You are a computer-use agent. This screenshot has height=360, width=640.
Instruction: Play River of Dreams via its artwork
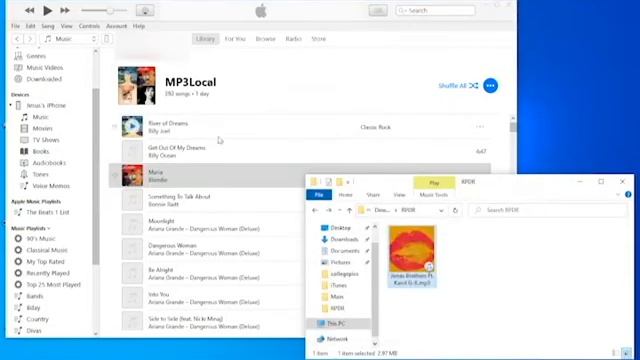132,127
